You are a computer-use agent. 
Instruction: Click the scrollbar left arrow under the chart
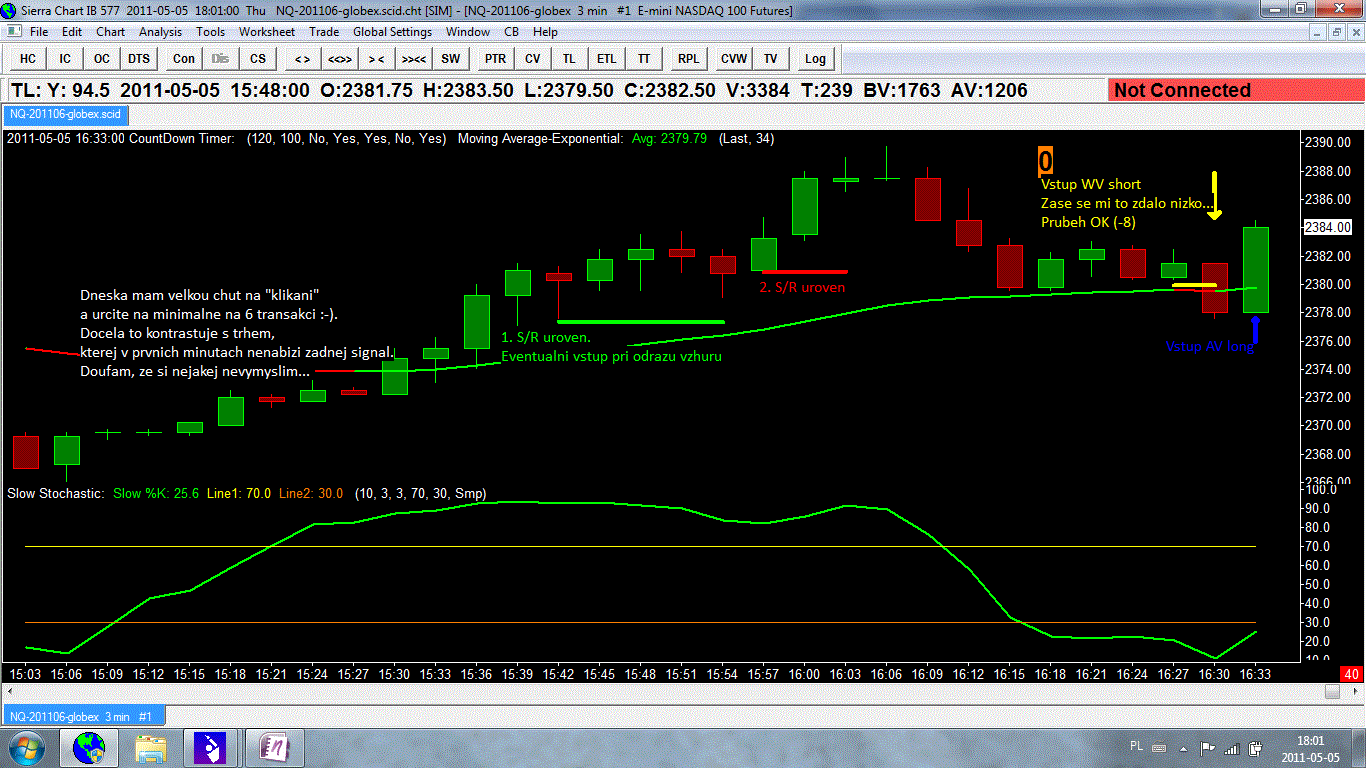coord(9,692)
